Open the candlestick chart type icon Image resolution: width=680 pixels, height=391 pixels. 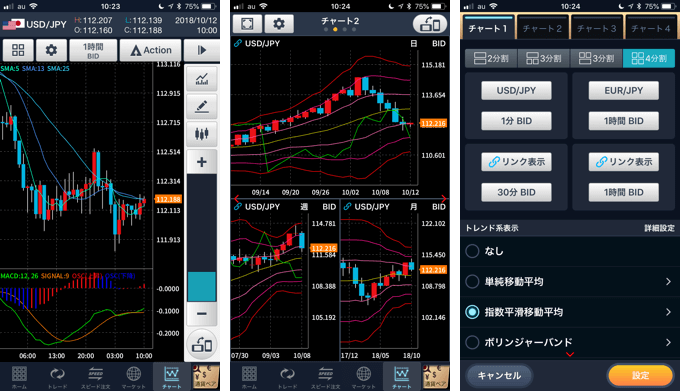click(202, 134)
